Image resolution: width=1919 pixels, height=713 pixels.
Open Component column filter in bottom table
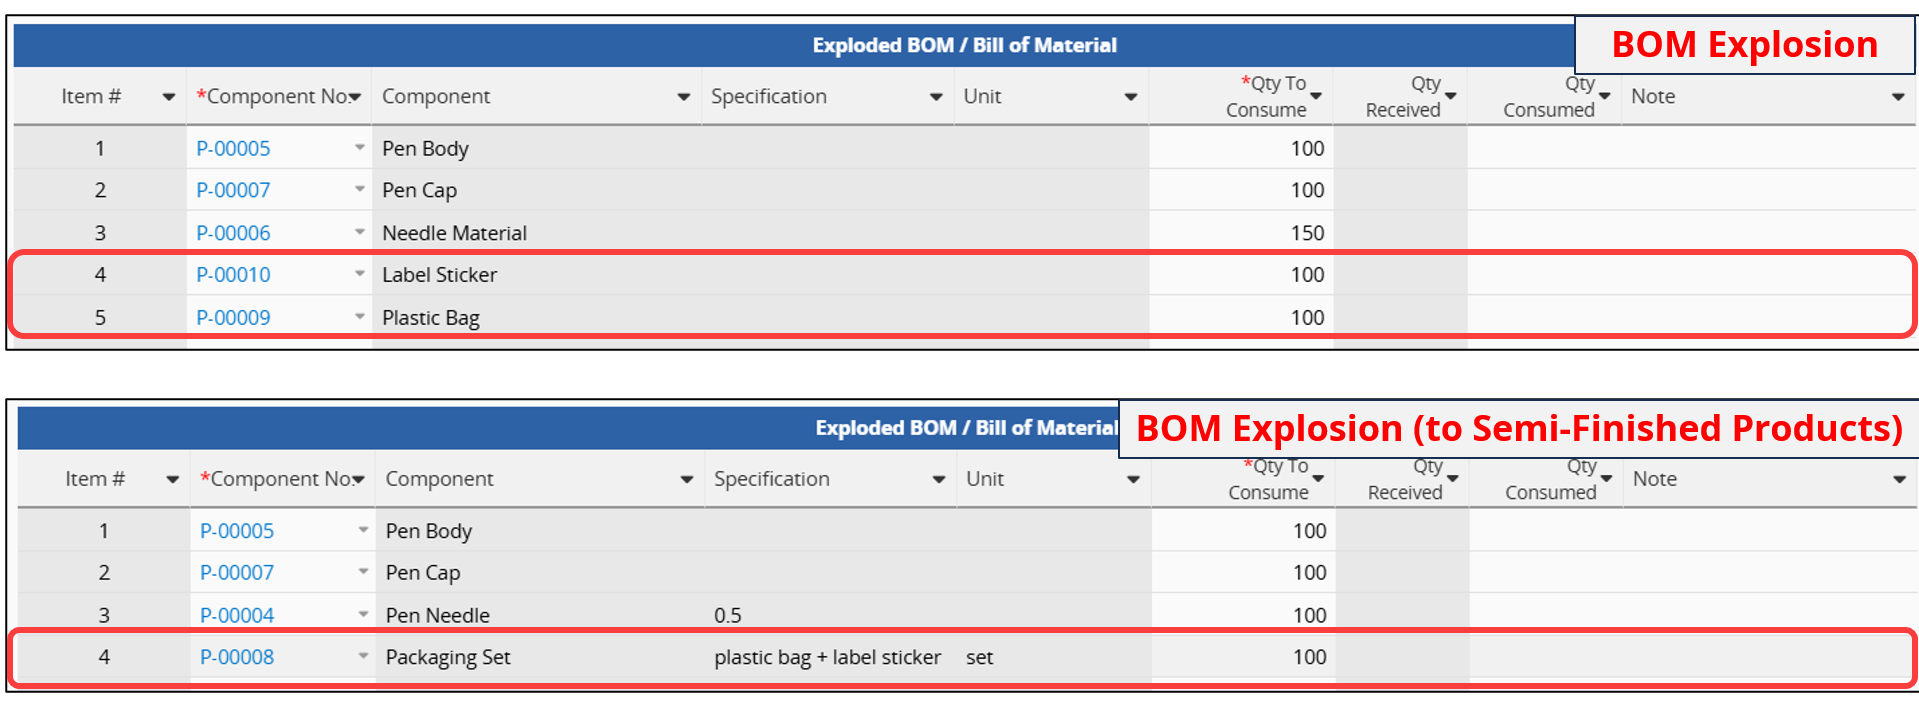point(687,480)
